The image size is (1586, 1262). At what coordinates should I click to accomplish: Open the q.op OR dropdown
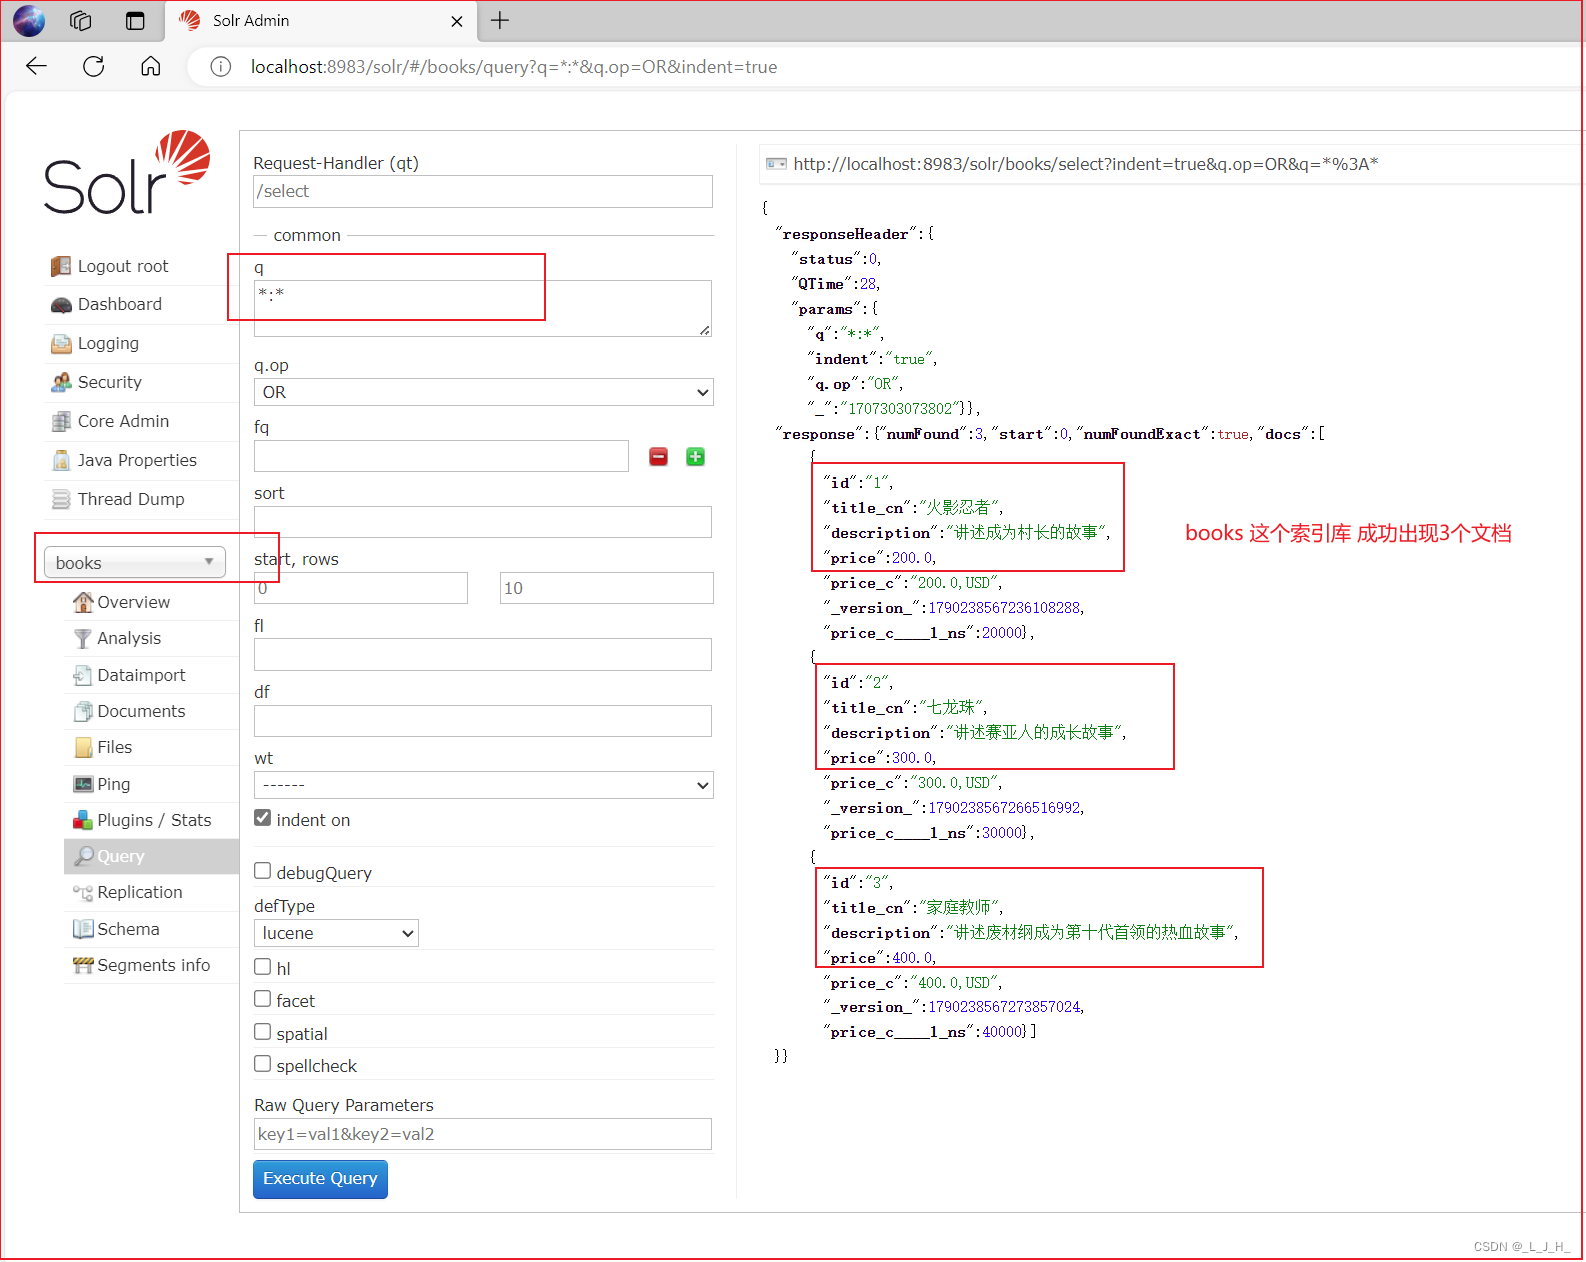click(484, 392)
